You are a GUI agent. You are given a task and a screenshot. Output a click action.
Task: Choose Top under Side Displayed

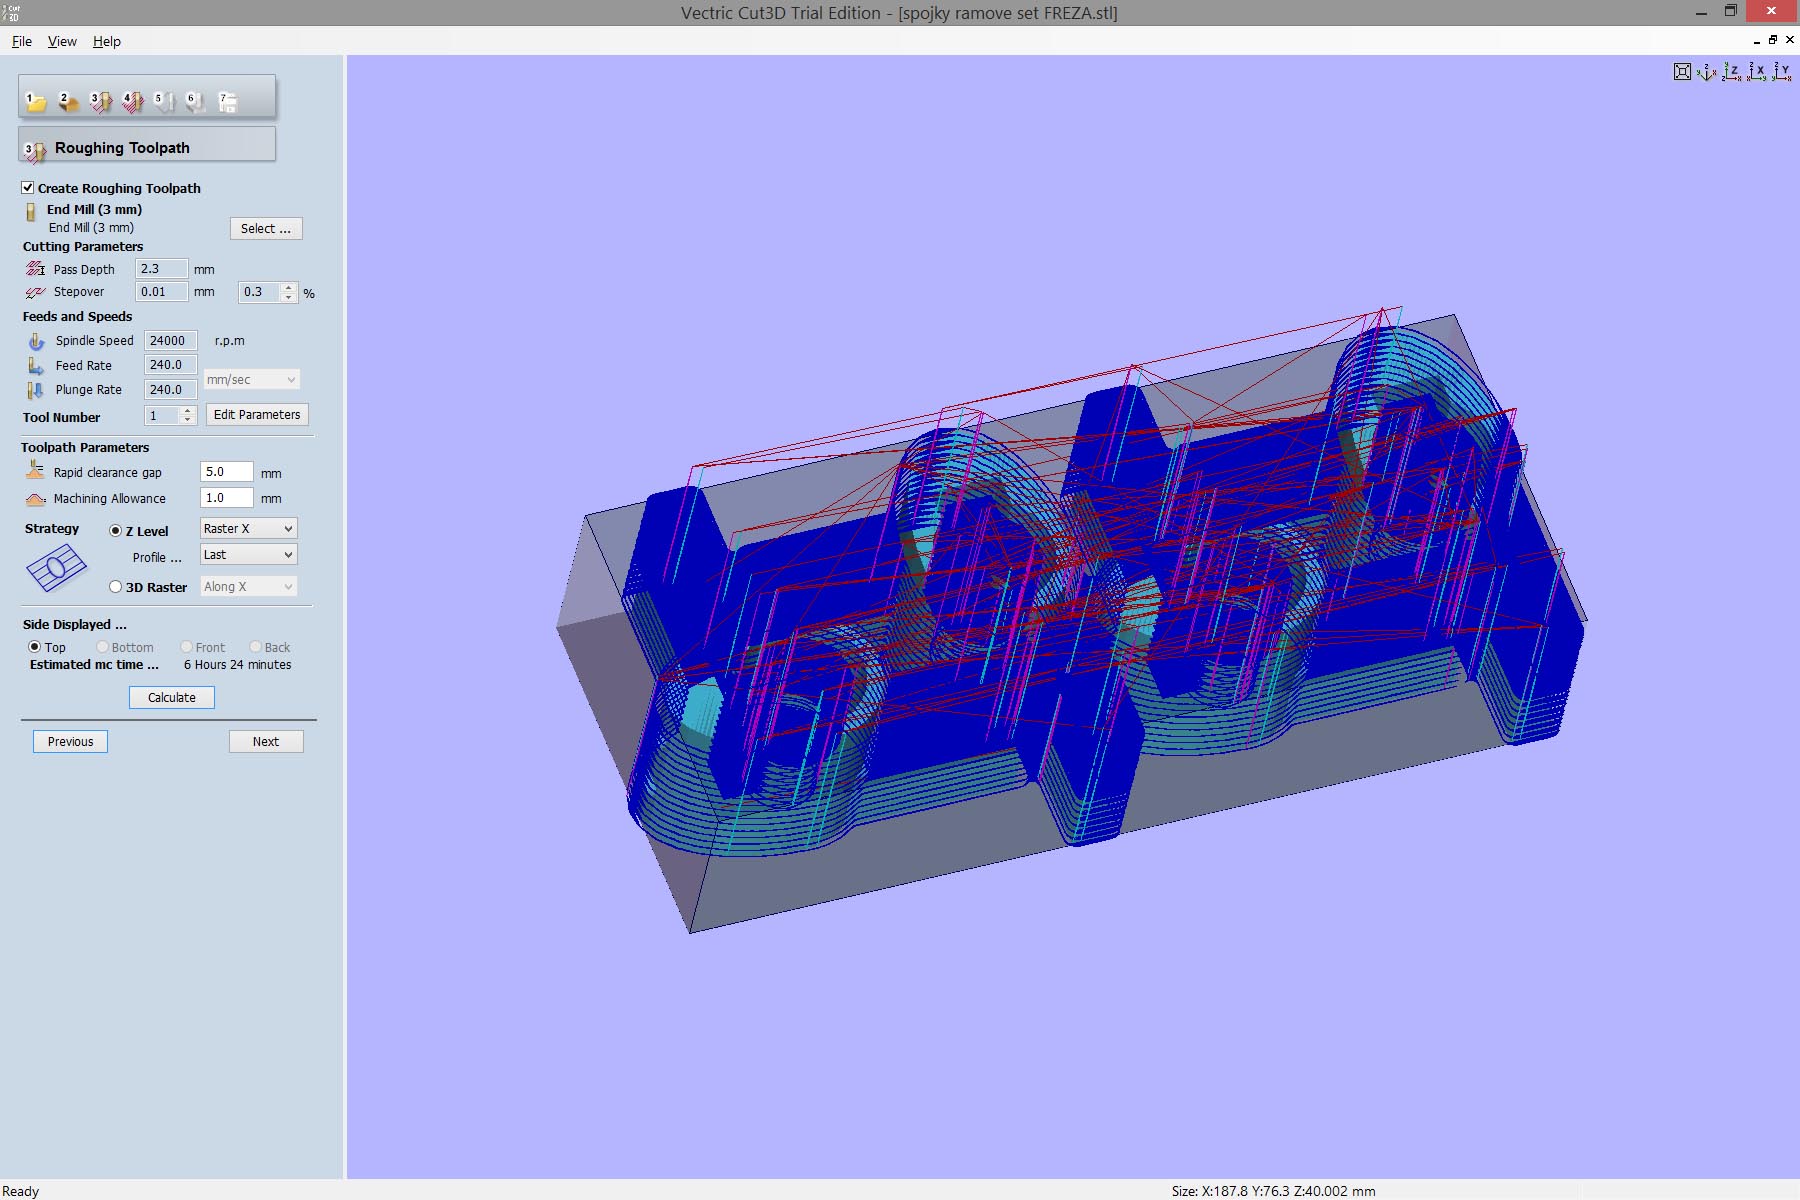(35, 647)
